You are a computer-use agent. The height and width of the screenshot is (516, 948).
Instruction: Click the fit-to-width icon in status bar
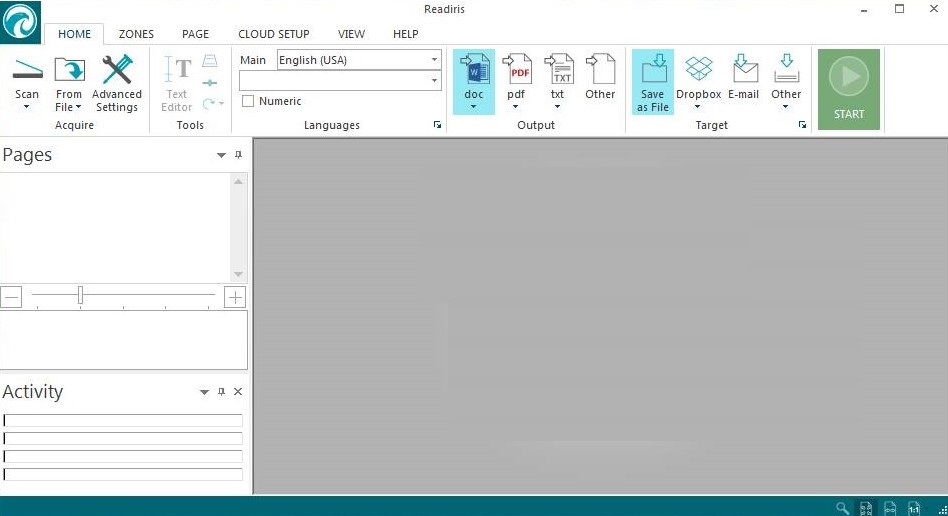[x=890, y=508]
